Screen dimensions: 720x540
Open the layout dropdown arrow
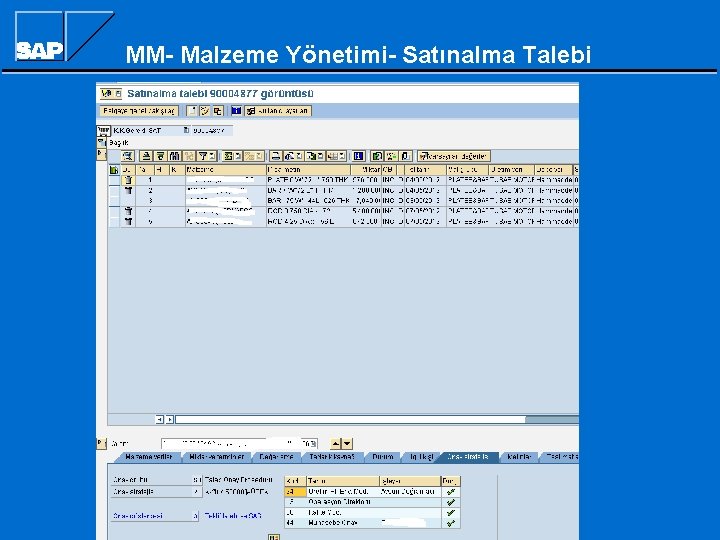(x=343, y=156)
